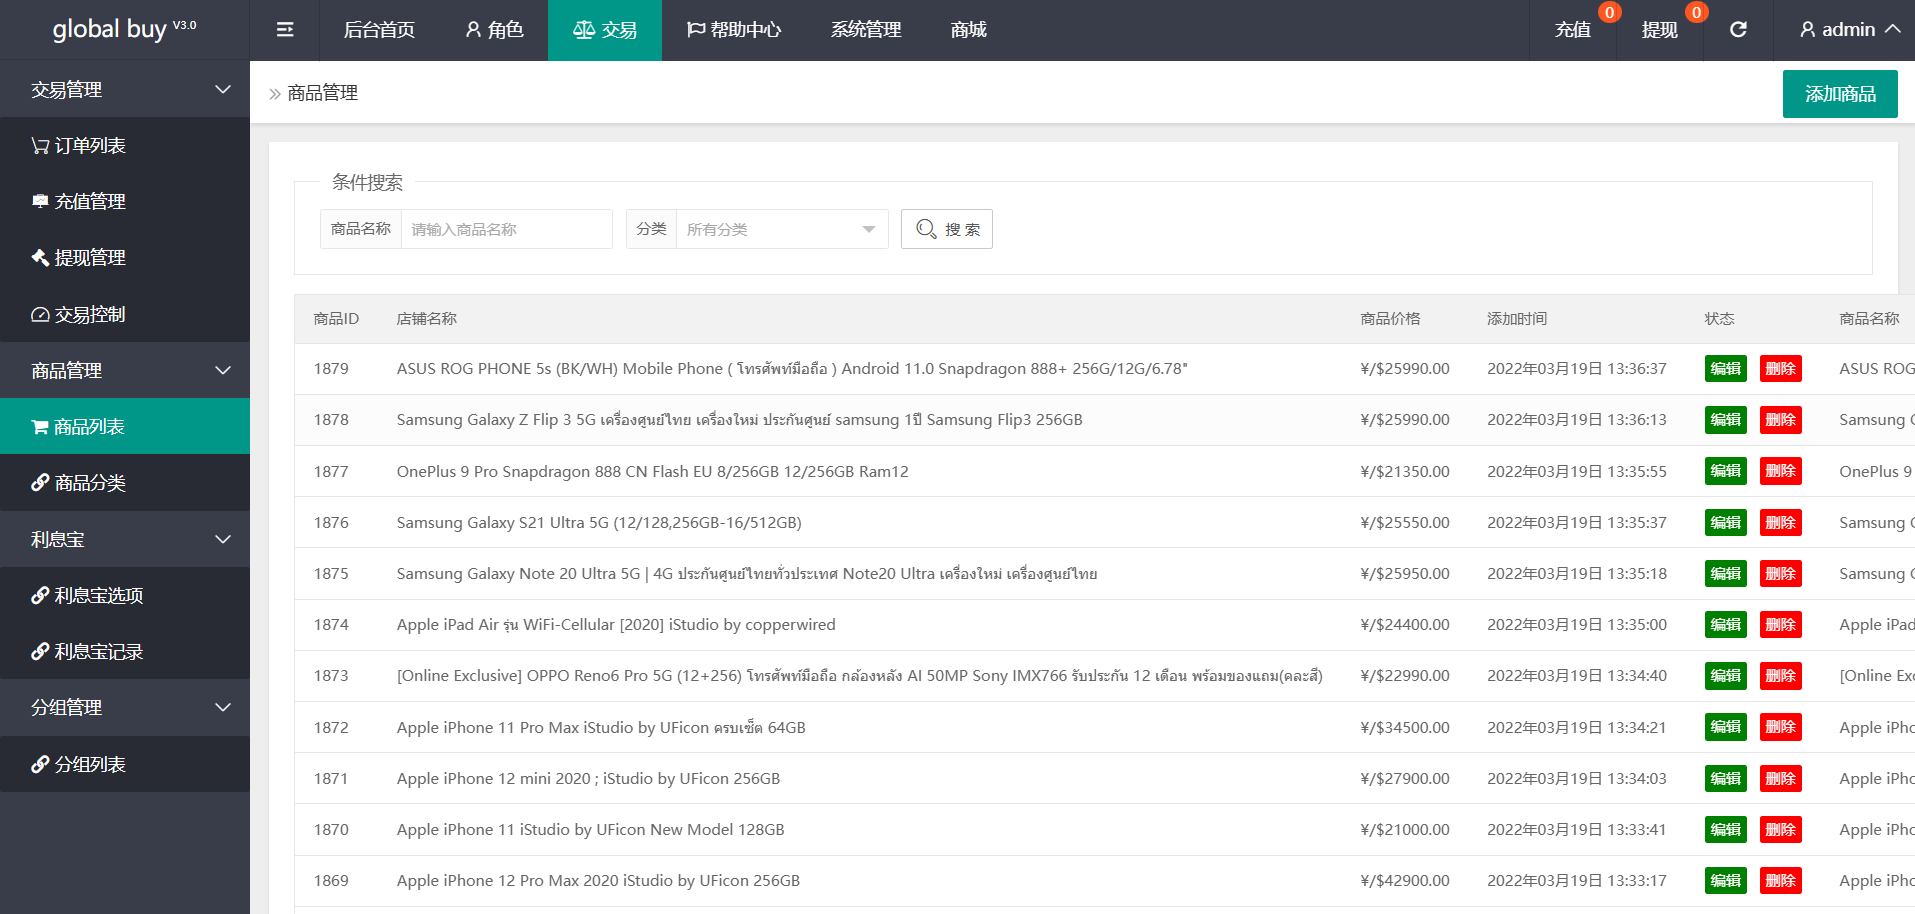Open the 系统管理 top menu

[866, 30]
